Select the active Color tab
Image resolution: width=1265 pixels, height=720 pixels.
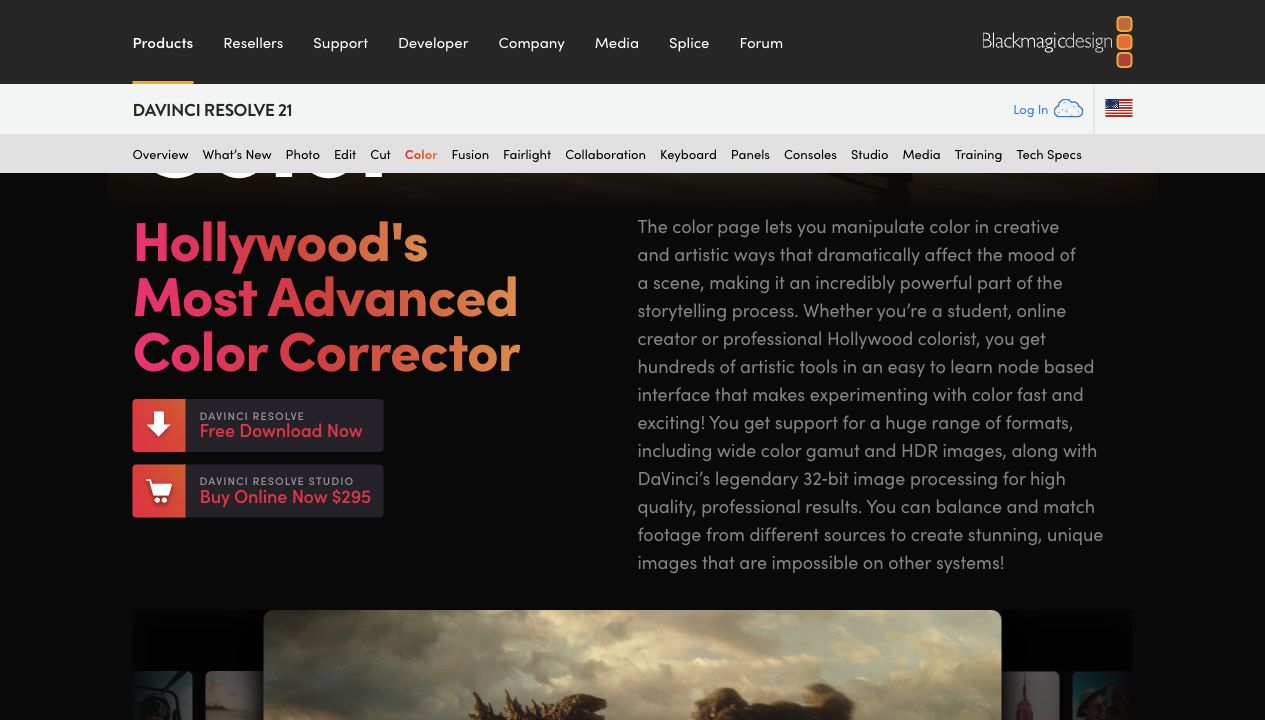pos(421,154)
